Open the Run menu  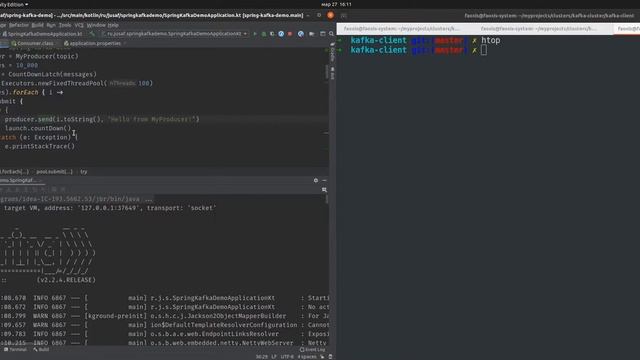coord(51,25)
